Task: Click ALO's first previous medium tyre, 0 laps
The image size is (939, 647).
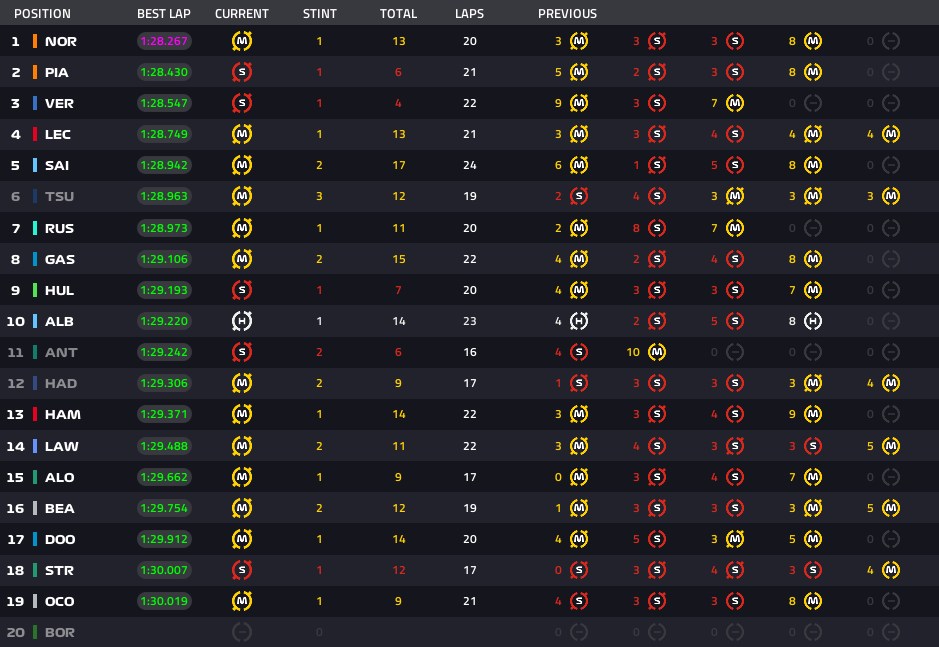Action: tap(579, 477)
